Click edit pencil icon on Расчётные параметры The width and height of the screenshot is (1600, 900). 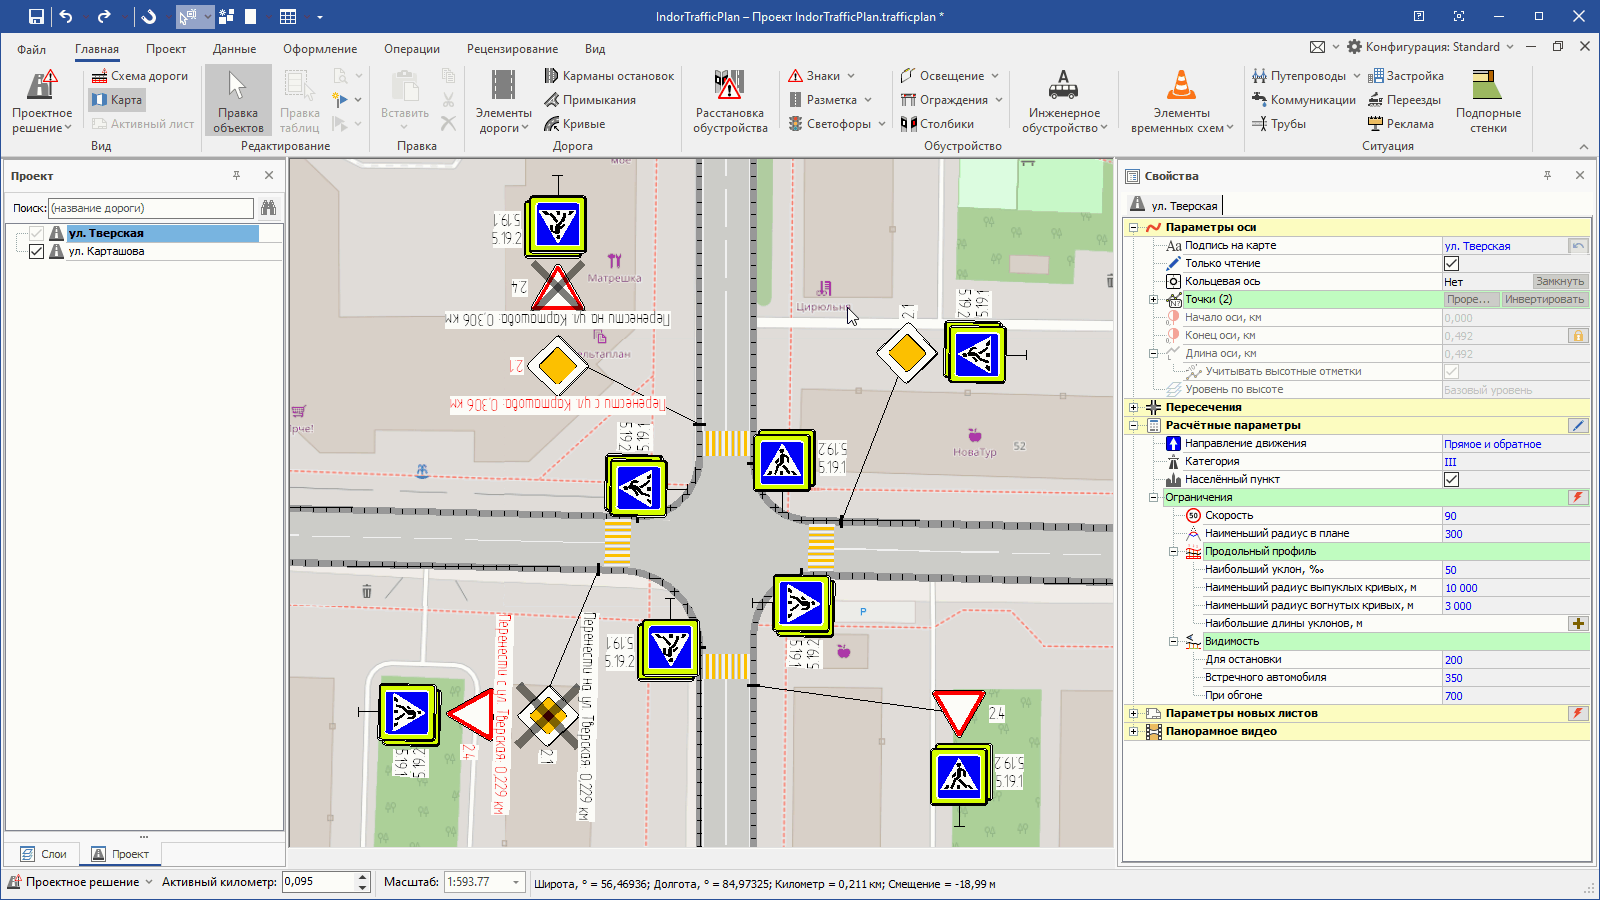pyautogui.click(x=1578, y=425)
